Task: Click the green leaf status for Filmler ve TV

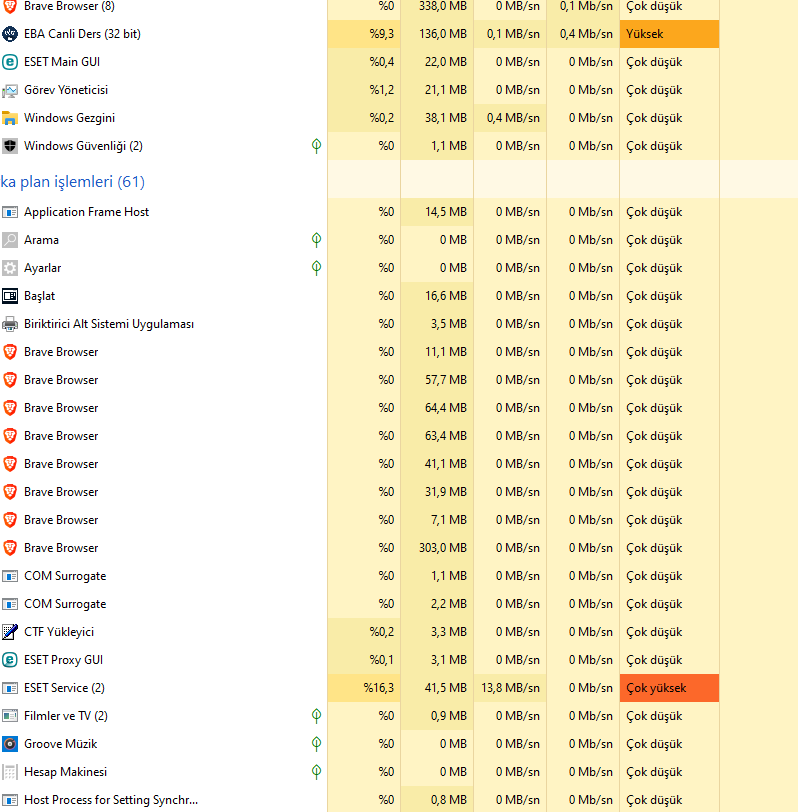Action: (316, 716)
